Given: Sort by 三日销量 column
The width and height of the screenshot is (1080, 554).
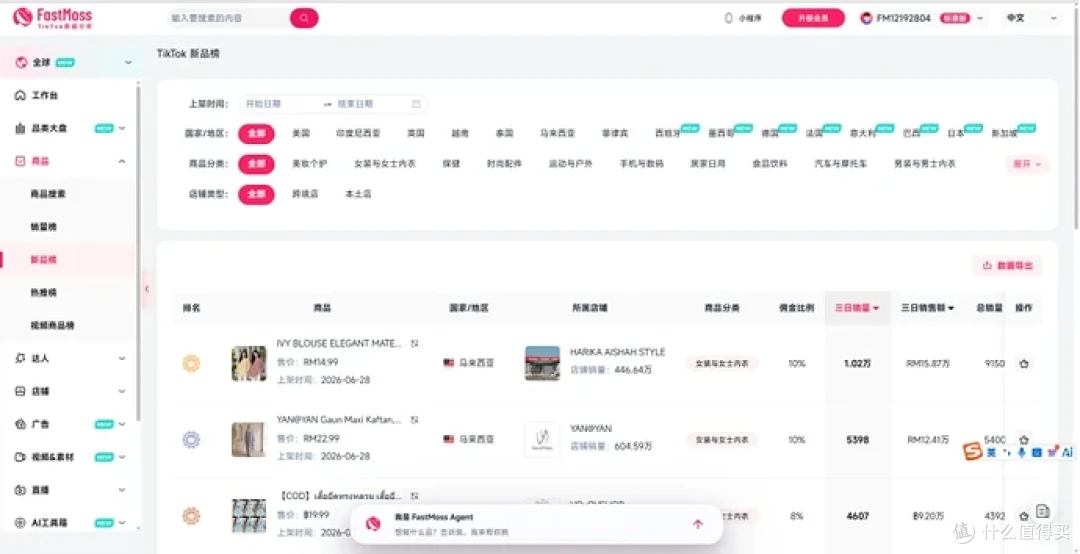Looking at the screenshot, I should [x=857, y=308].
